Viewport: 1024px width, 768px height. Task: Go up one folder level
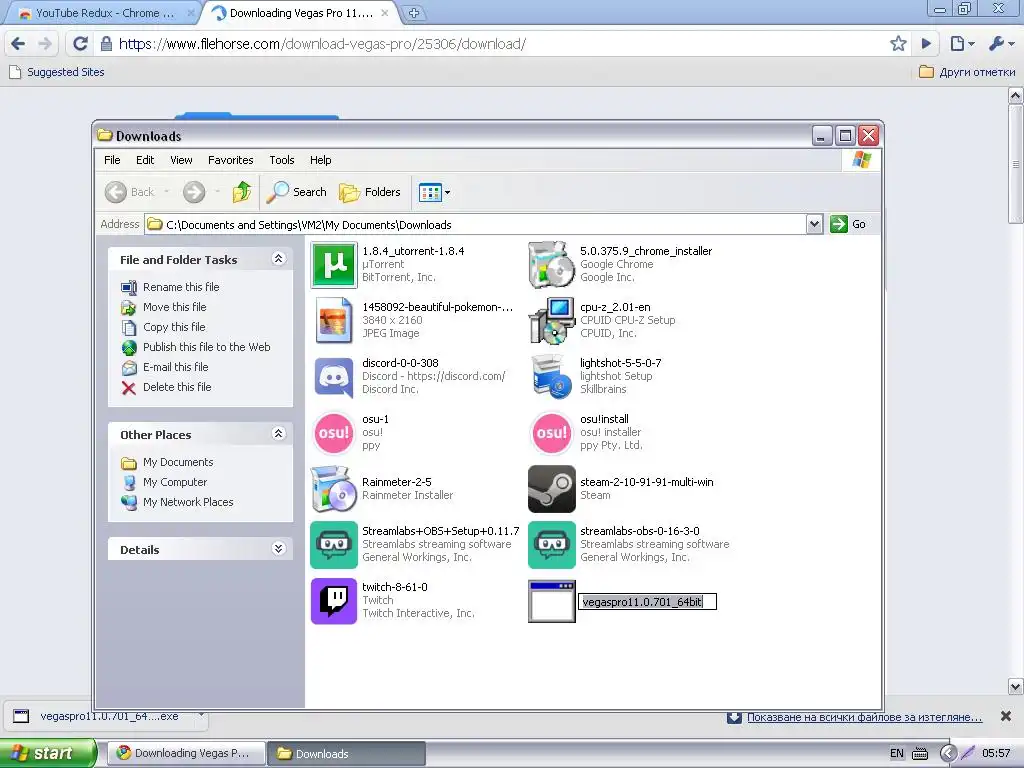242,192
